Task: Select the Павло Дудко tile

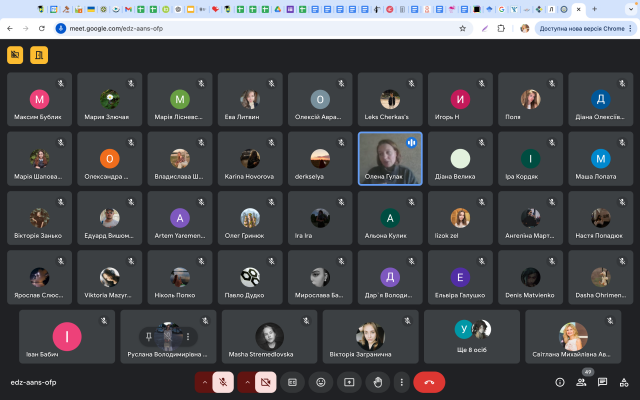Action: (250, 277)
